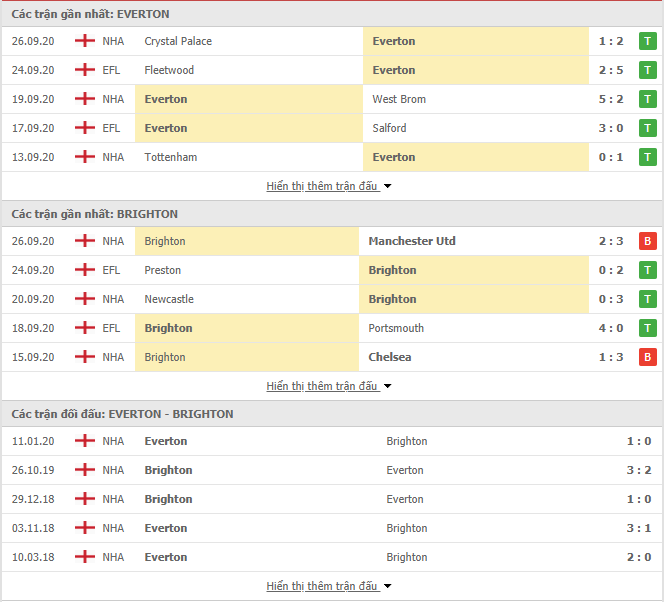This screenshot has height=602, width=664.
Task: Select the 'Các trận gần nhất: EVERTON' header
Action: click(x=91, y=14)
